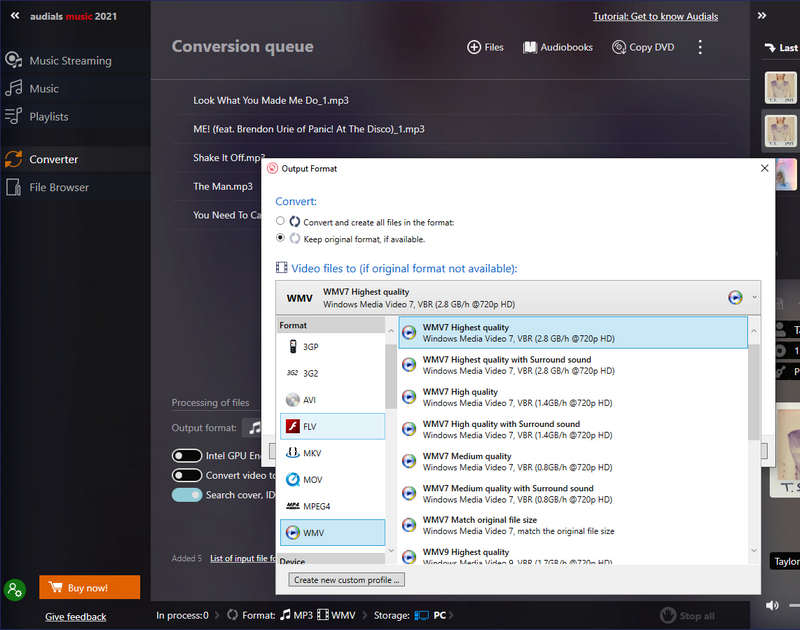Select WMV7 Highest quality profile
800x630 pixels.
[x=573, y=333]
